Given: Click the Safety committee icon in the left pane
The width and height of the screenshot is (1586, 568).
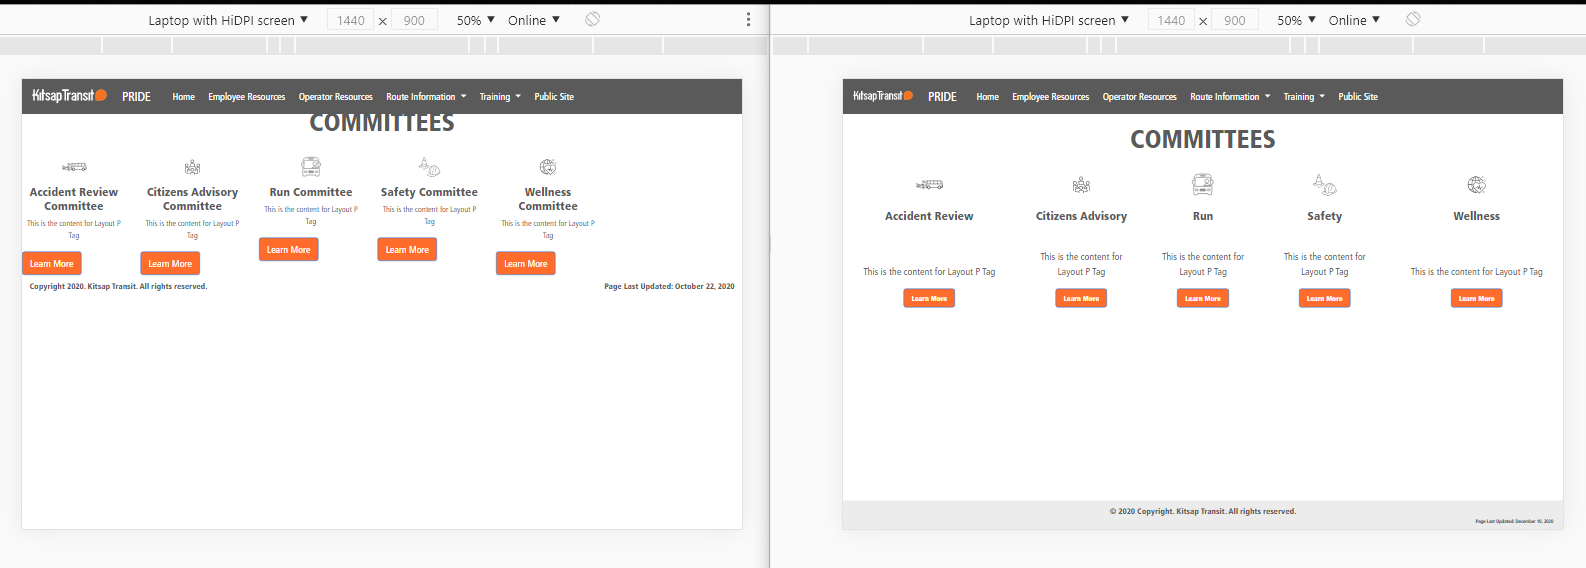Looking at the screenshot, I should (x=429, y=166).
